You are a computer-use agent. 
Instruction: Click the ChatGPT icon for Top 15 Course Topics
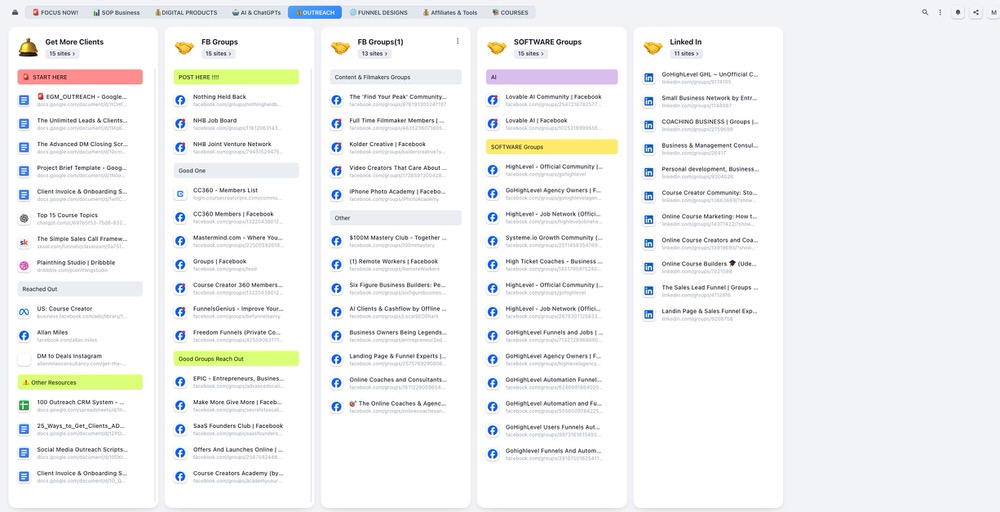(x=24, y=219)
